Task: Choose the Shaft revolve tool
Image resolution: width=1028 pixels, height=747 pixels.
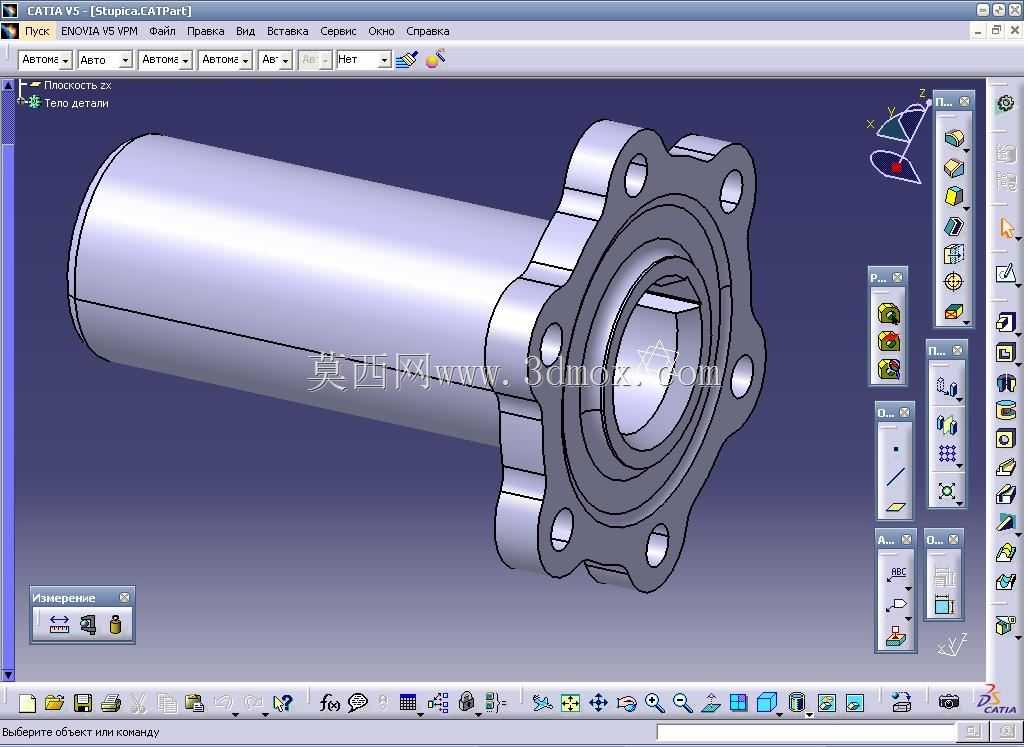Action: 1005,382
